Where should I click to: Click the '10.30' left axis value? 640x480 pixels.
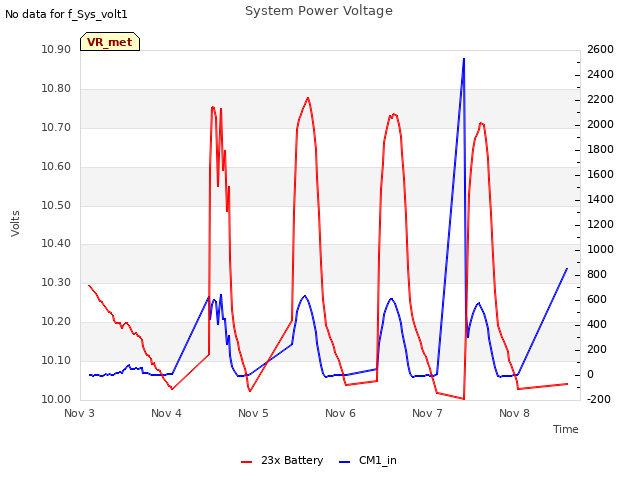tap(56, 282)
